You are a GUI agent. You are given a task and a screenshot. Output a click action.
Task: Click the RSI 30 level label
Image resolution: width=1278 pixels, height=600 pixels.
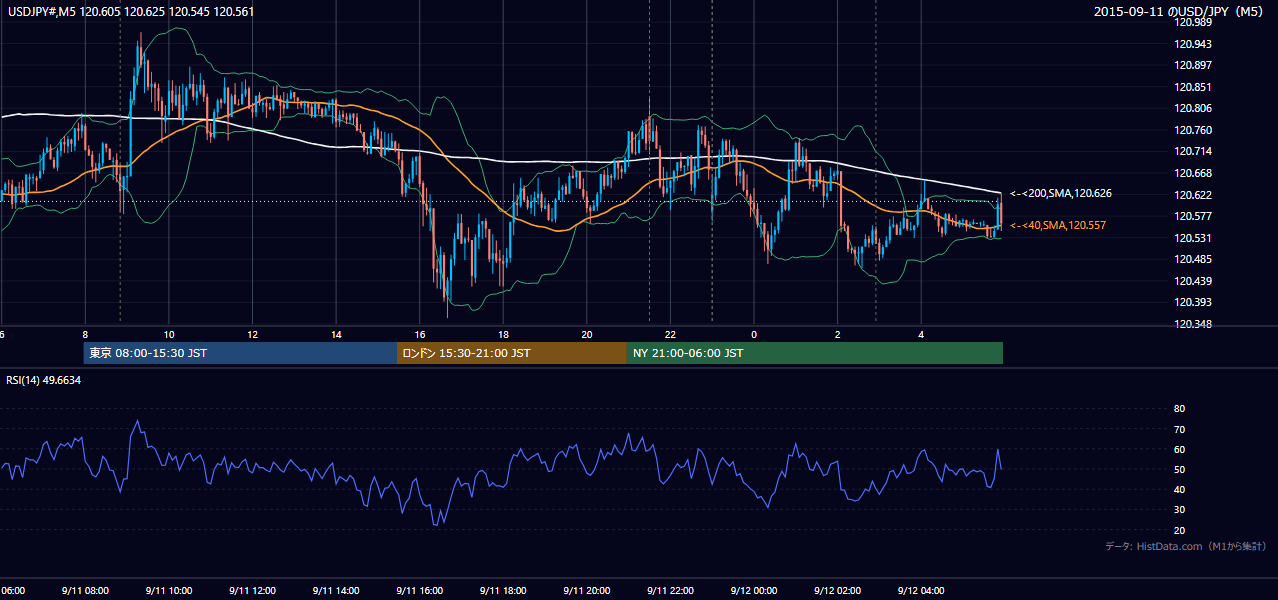point(1179,510)
